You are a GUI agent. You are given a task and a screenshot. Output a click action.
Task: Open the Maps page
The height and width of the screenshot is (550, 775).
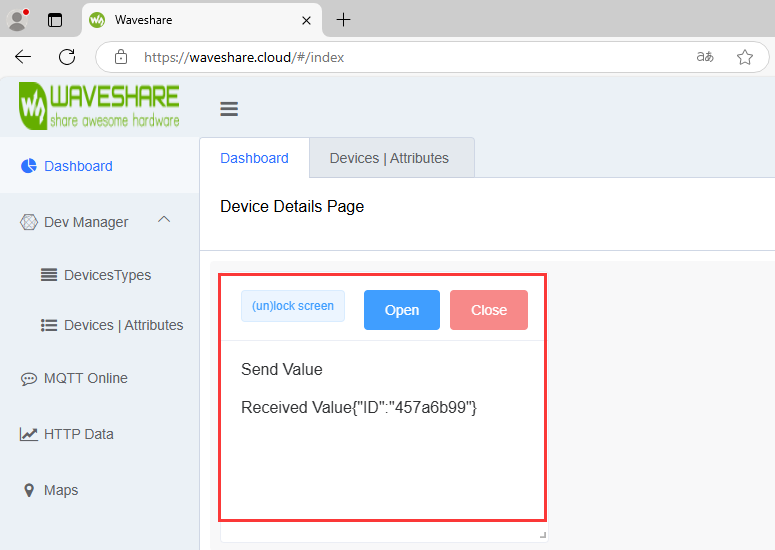tap(60, 490)
